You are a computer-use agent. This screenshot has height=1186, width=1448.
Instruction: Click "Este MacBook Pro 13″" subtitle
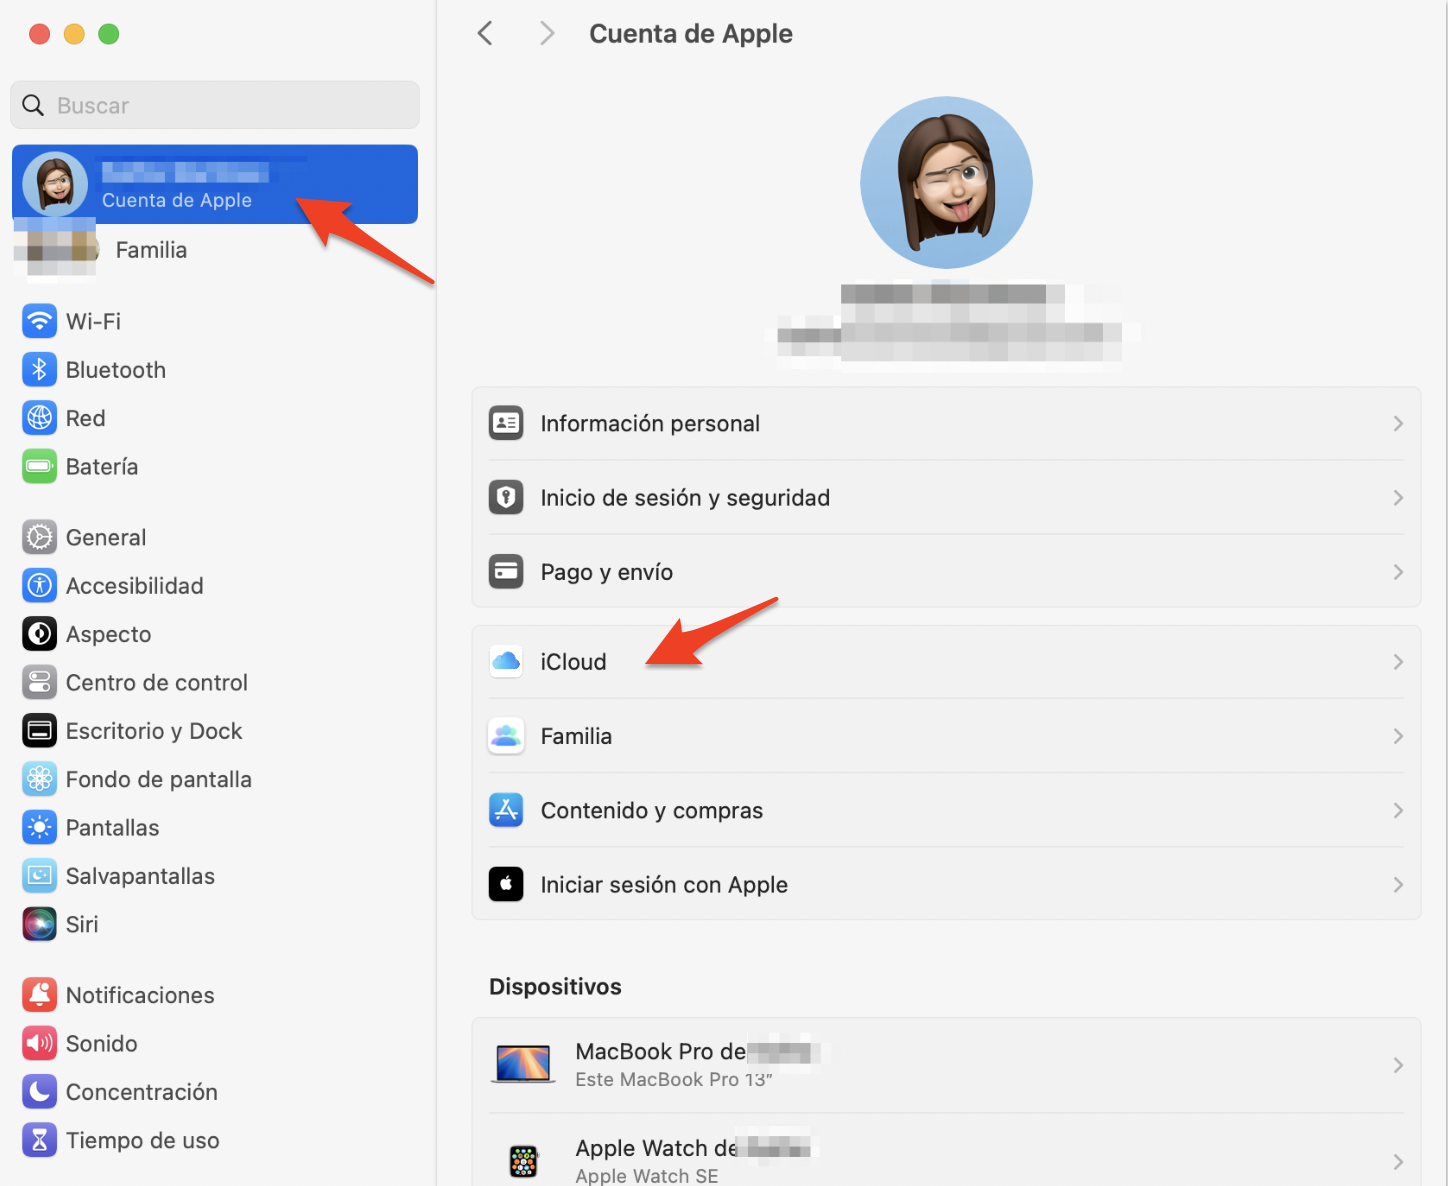click(674, 1080)
